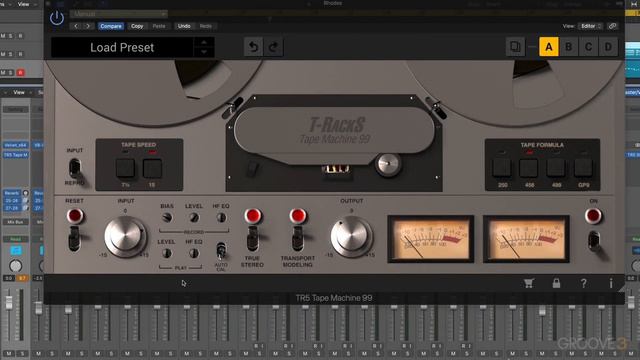
Task: Step to the previous preset with up arrow
Action: 204,42
